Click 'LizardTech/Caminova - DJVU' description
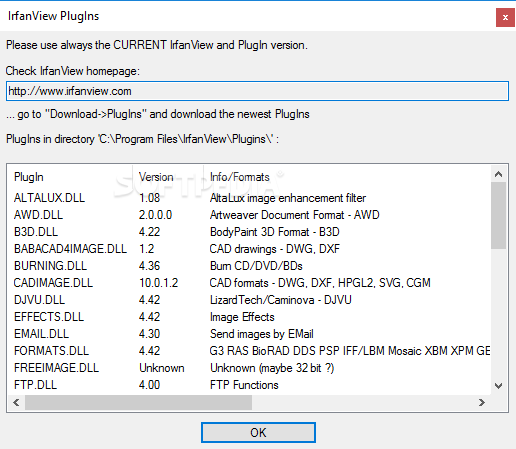This screenshot has height=449, width=516. pos(281,300)
